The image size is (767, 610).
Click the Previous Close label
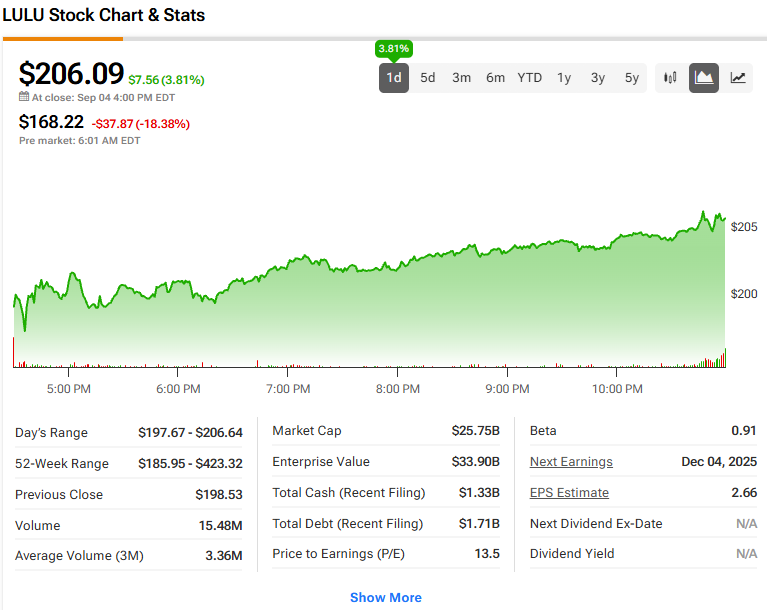(x=59, y=495)
